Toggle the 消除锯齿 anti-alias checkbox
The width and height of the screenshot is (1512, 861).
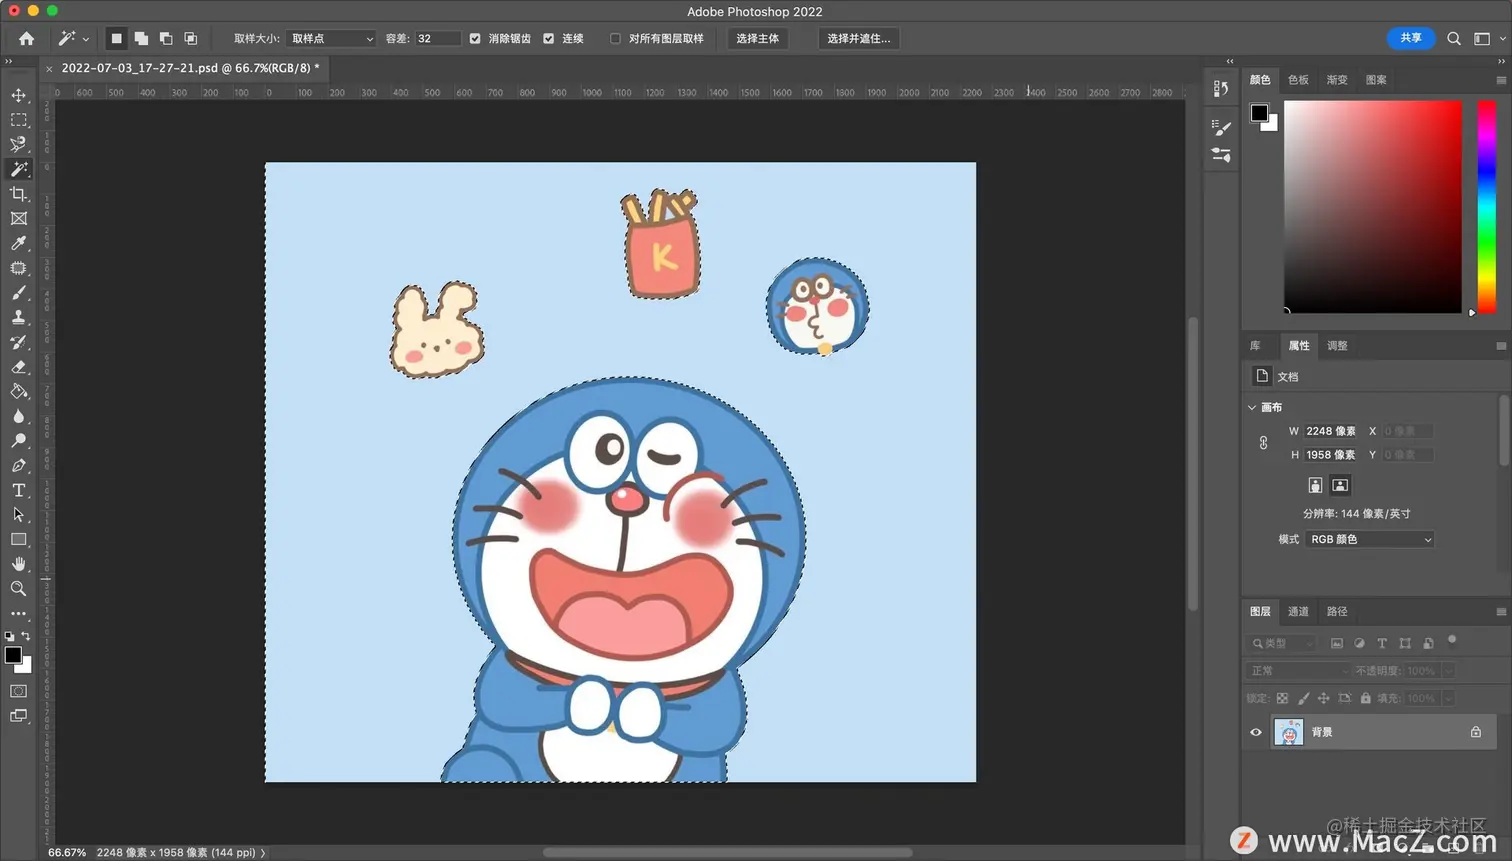(475, 38)
